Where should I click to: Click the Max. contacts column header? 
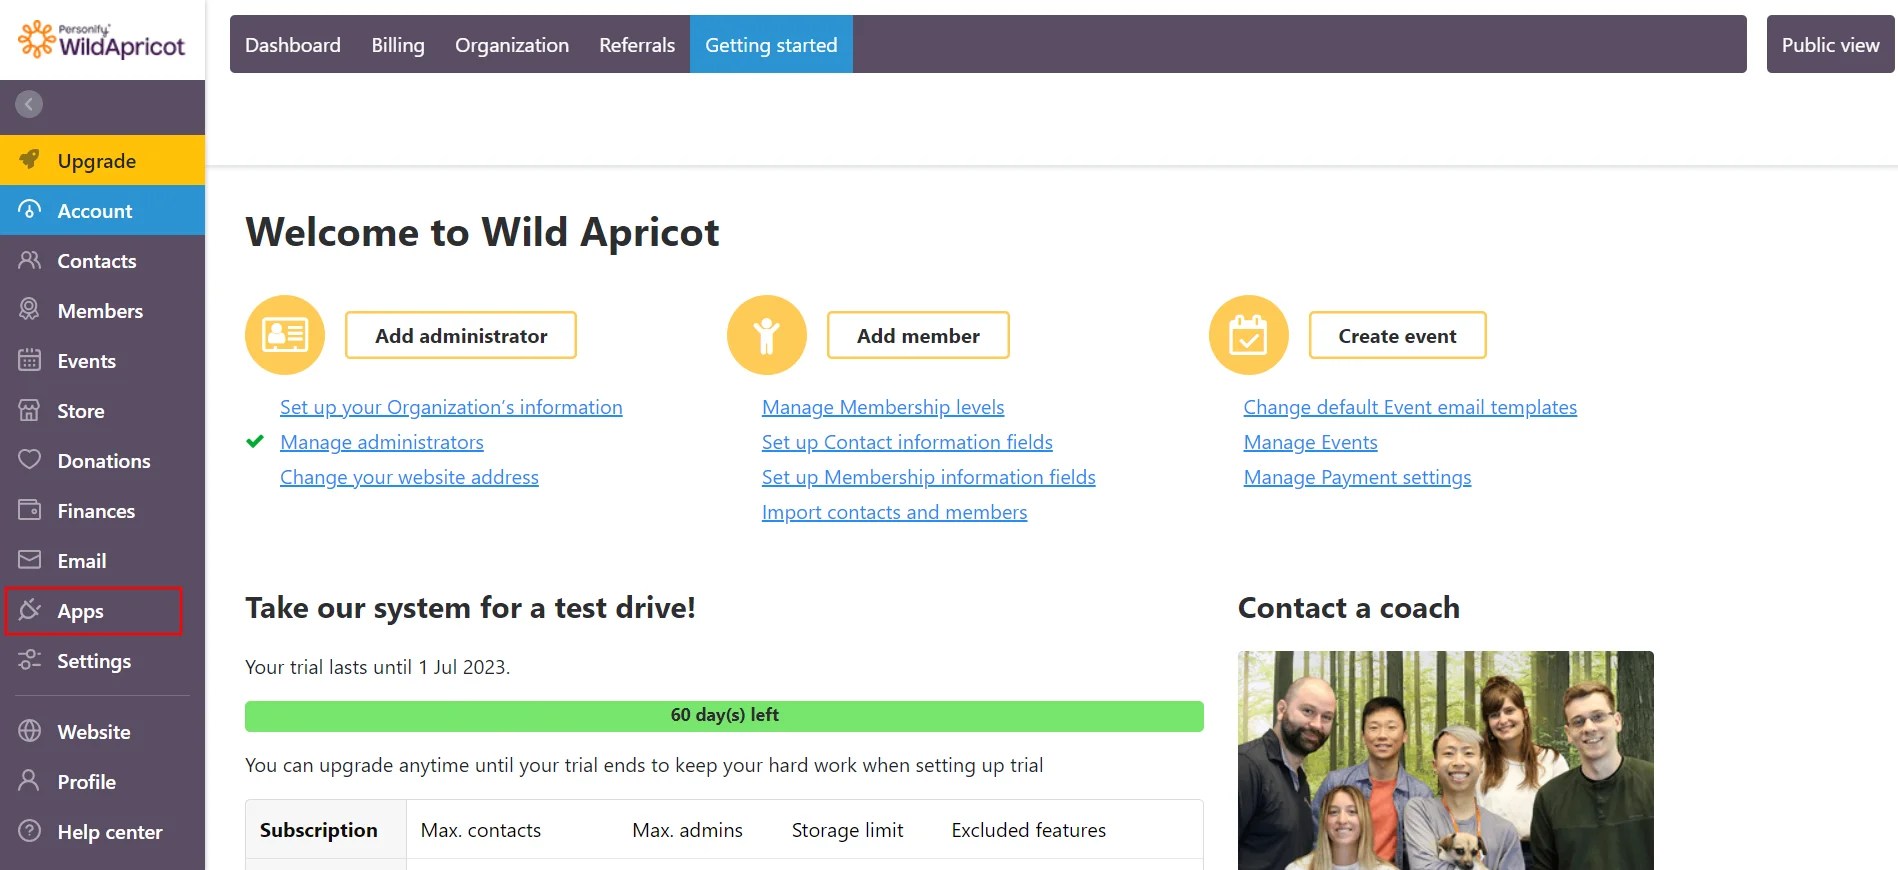481,830
